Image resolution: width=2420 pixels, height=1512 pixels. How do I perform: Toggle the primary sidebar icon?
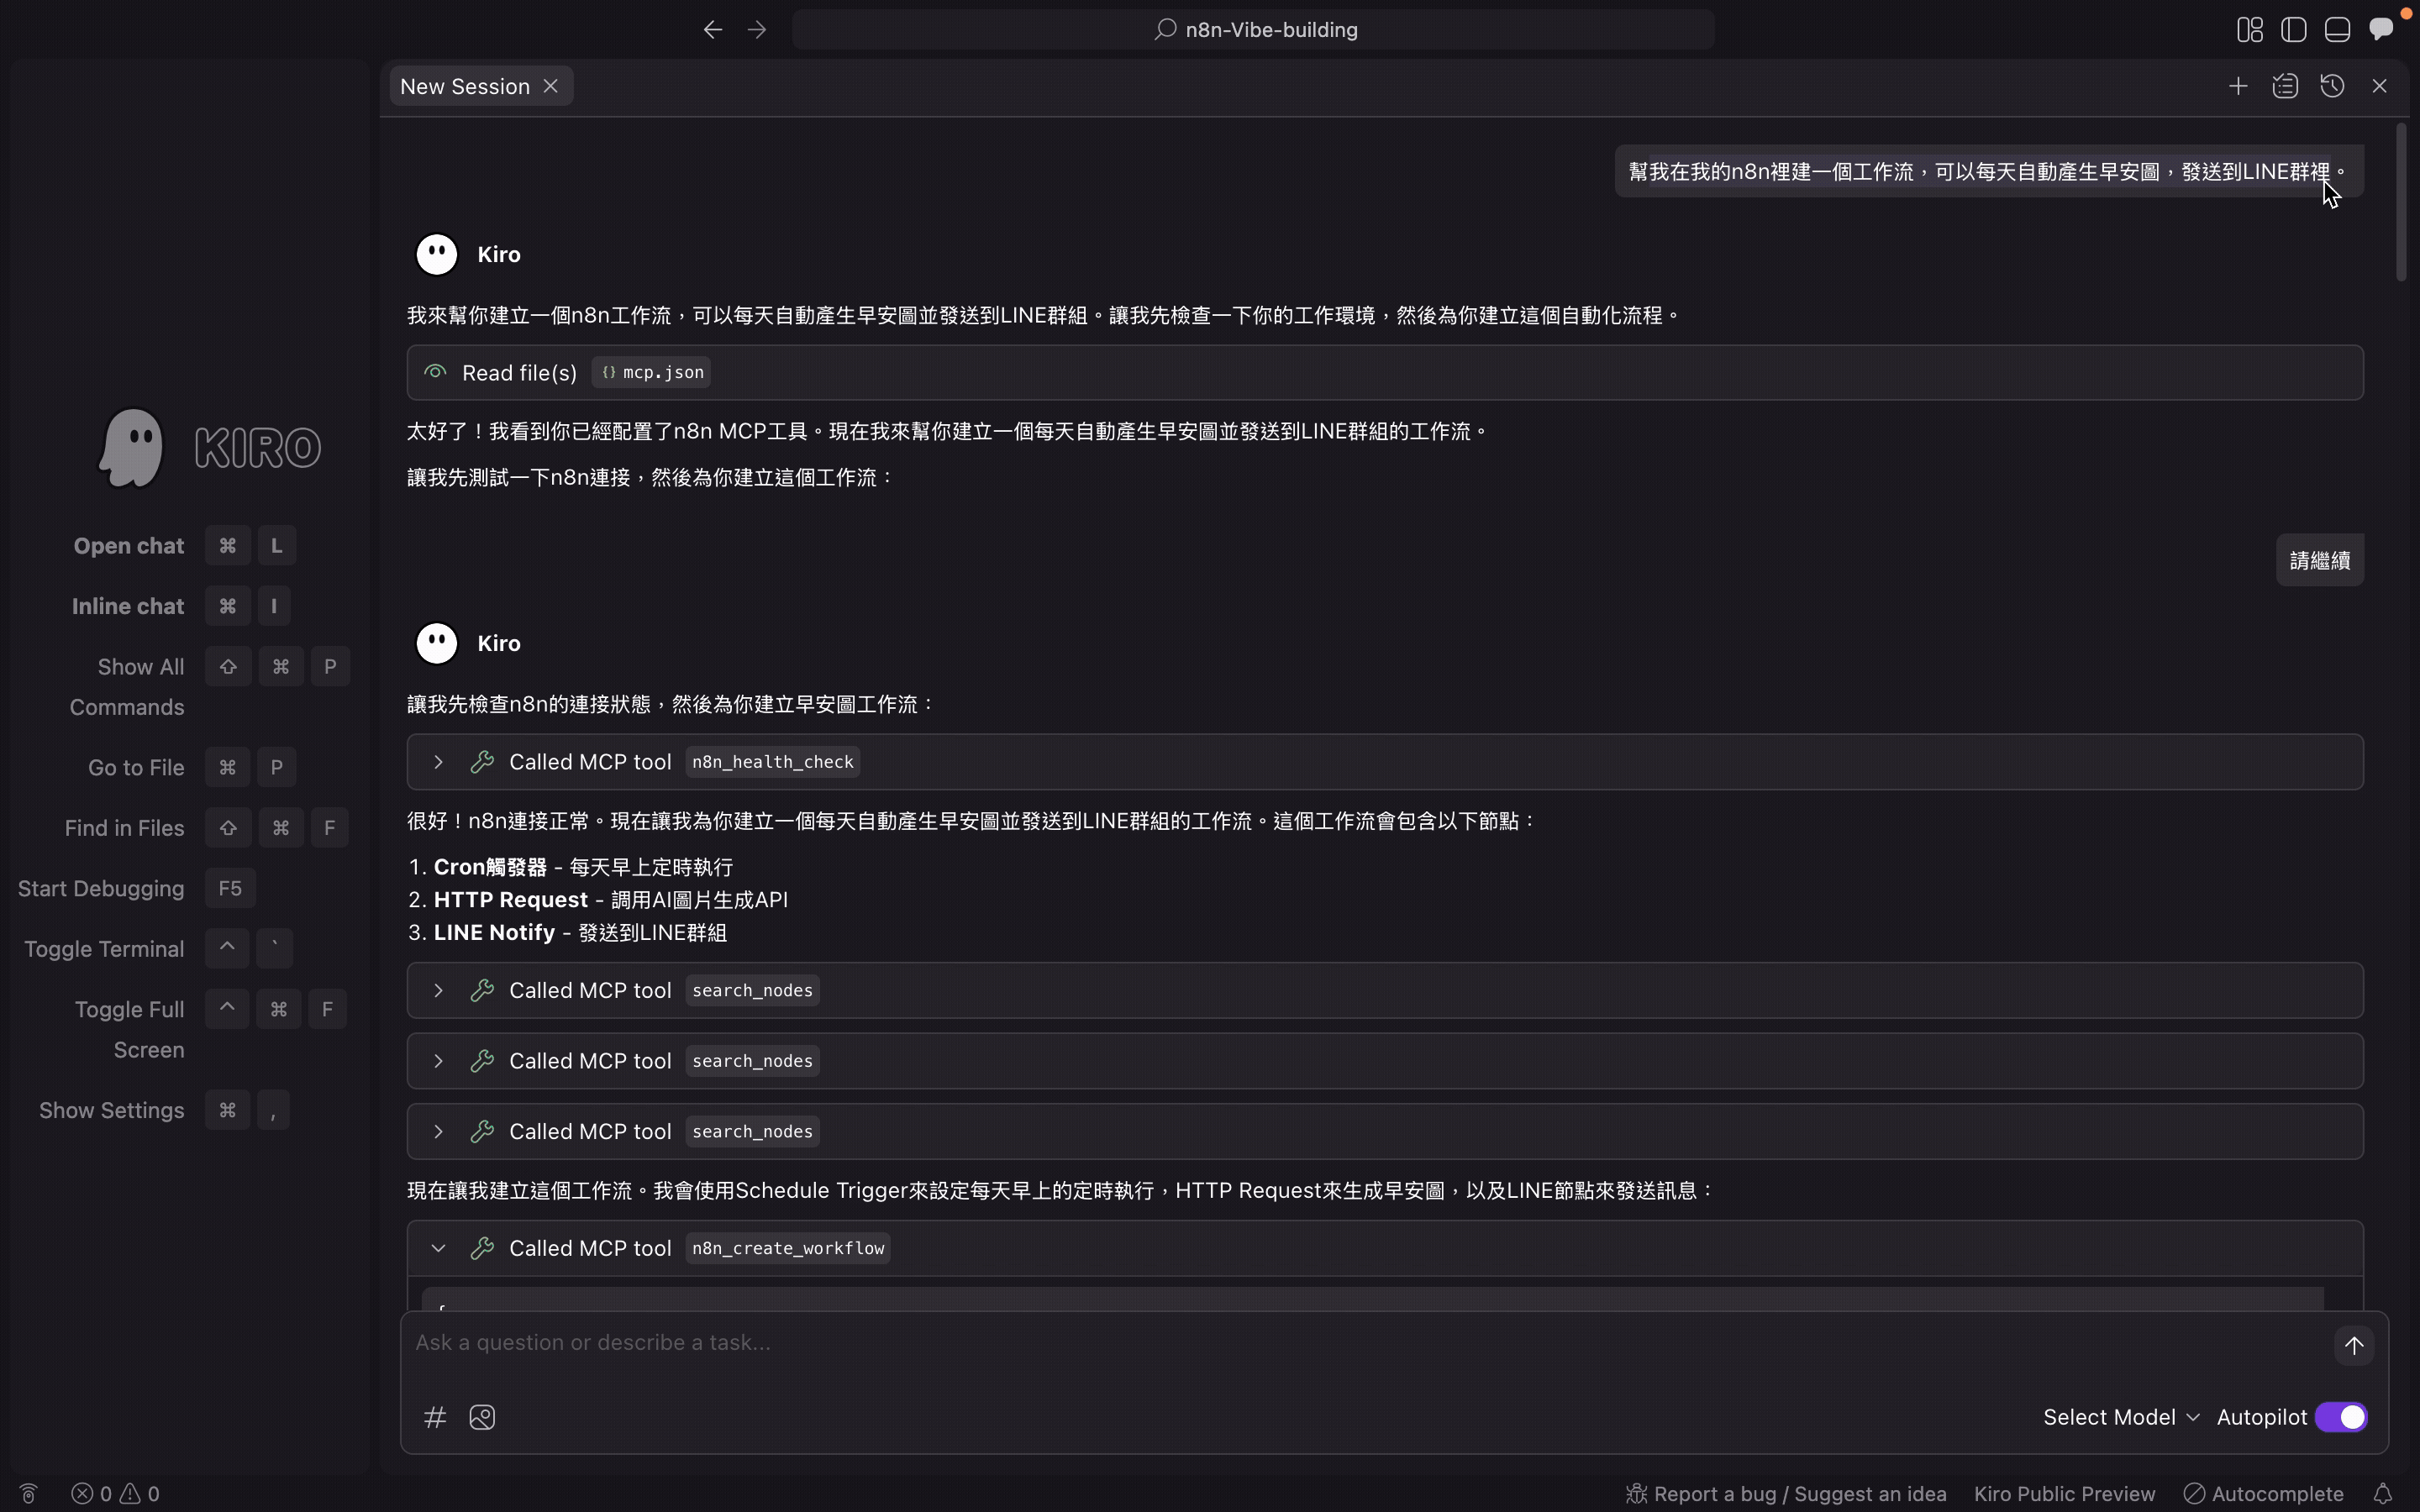(x=2293, y=30)
